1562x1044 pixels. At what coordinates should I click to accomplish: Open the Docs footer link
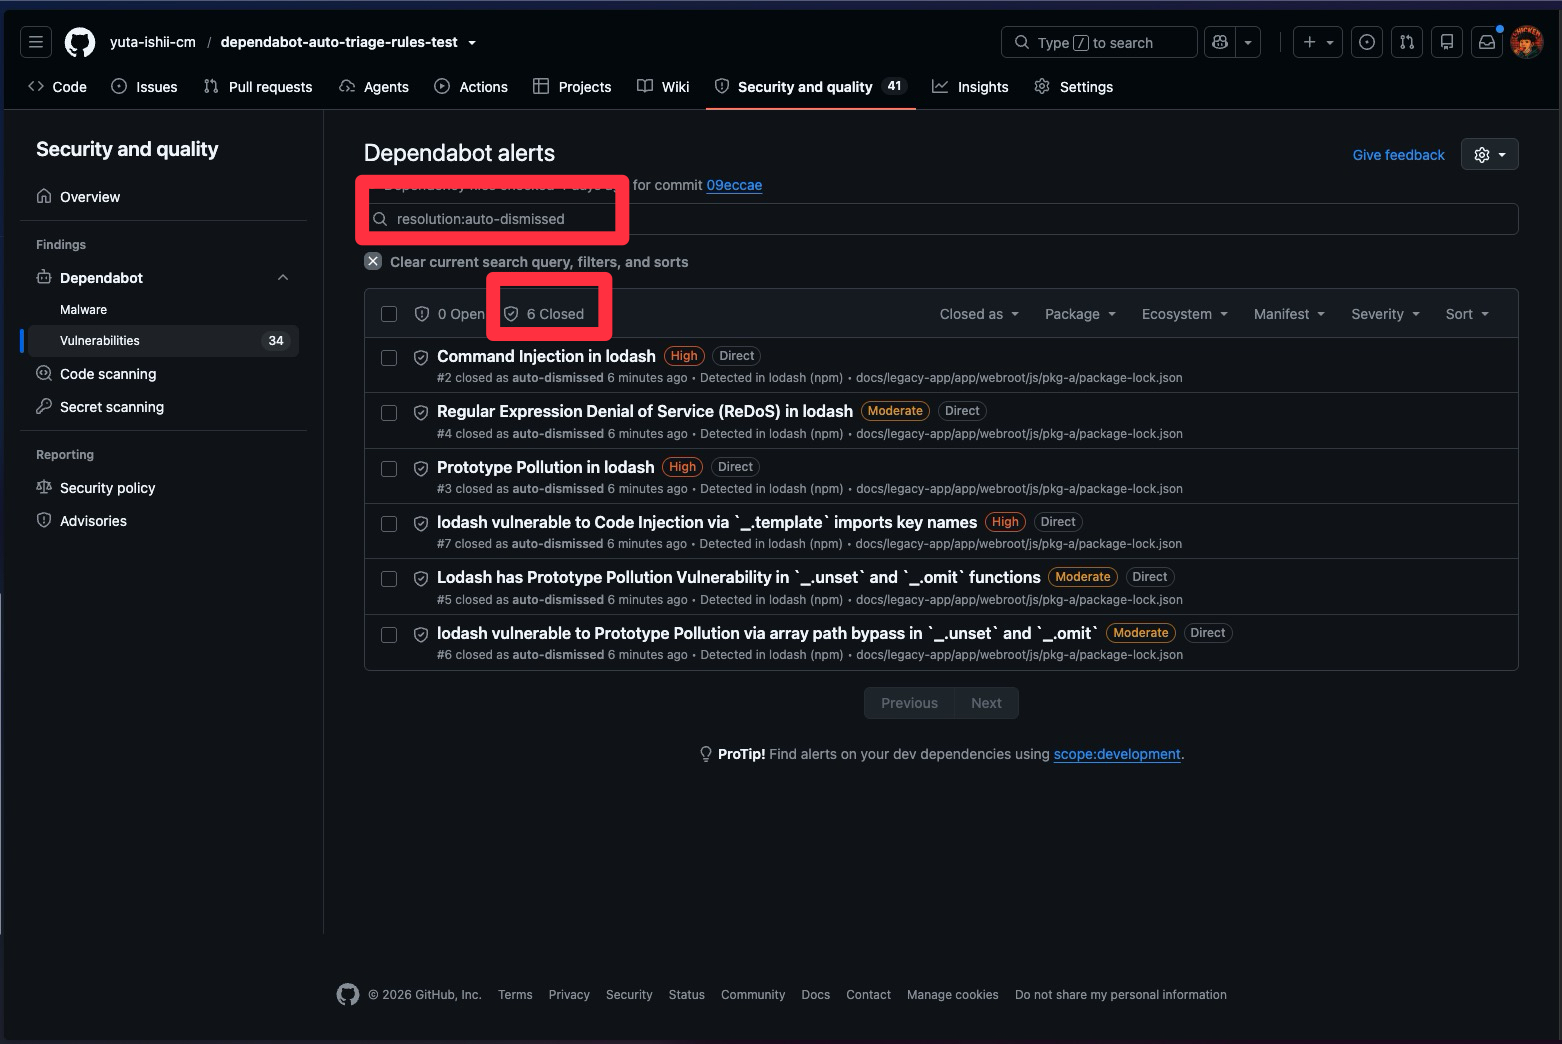(815, 995)
